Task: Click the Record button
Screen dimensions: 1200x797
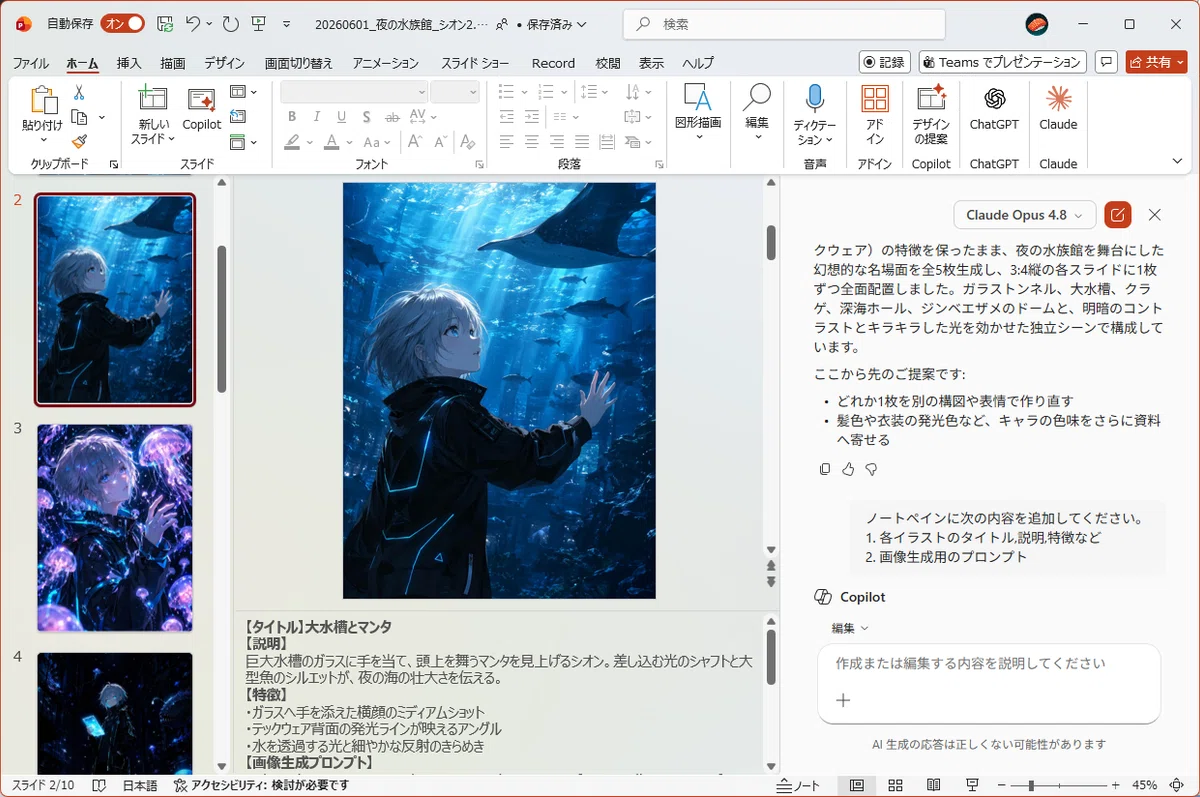Action: pyautogui.click(x=884, y=62)
